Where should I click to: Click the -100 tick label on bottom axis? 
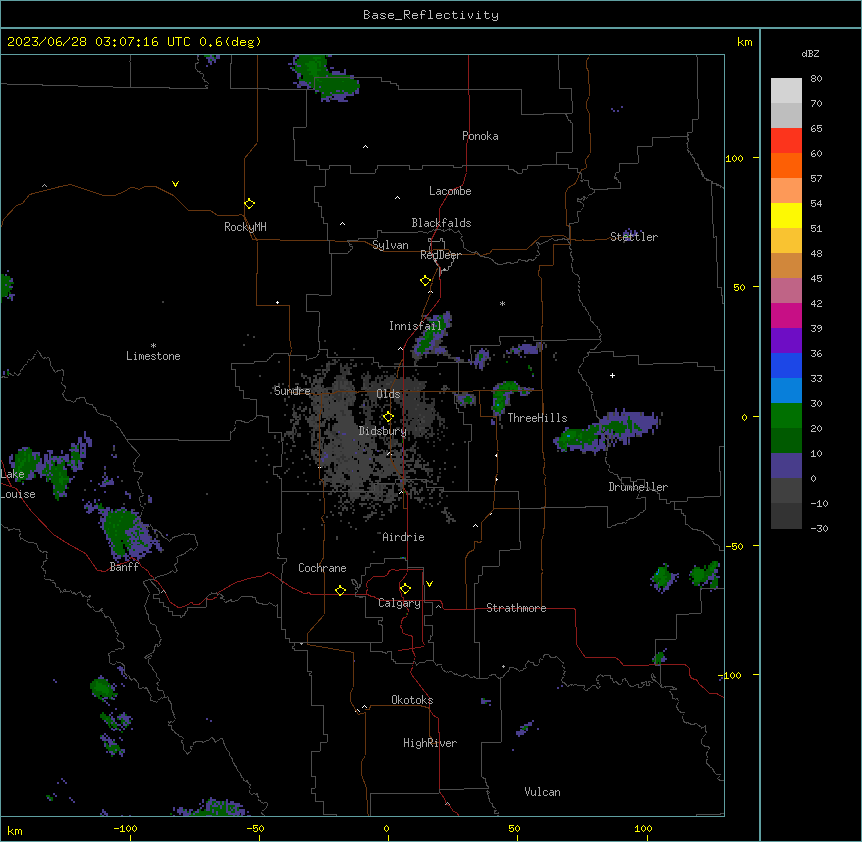tap(125, 828)
